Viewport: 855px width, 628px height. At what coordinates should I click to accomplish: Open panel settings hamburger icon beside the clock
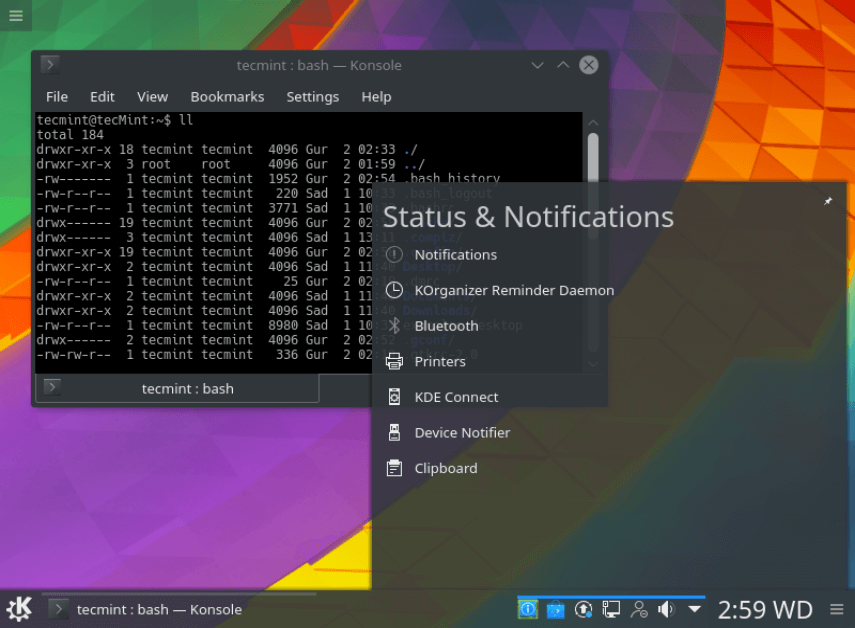(837, 609)
